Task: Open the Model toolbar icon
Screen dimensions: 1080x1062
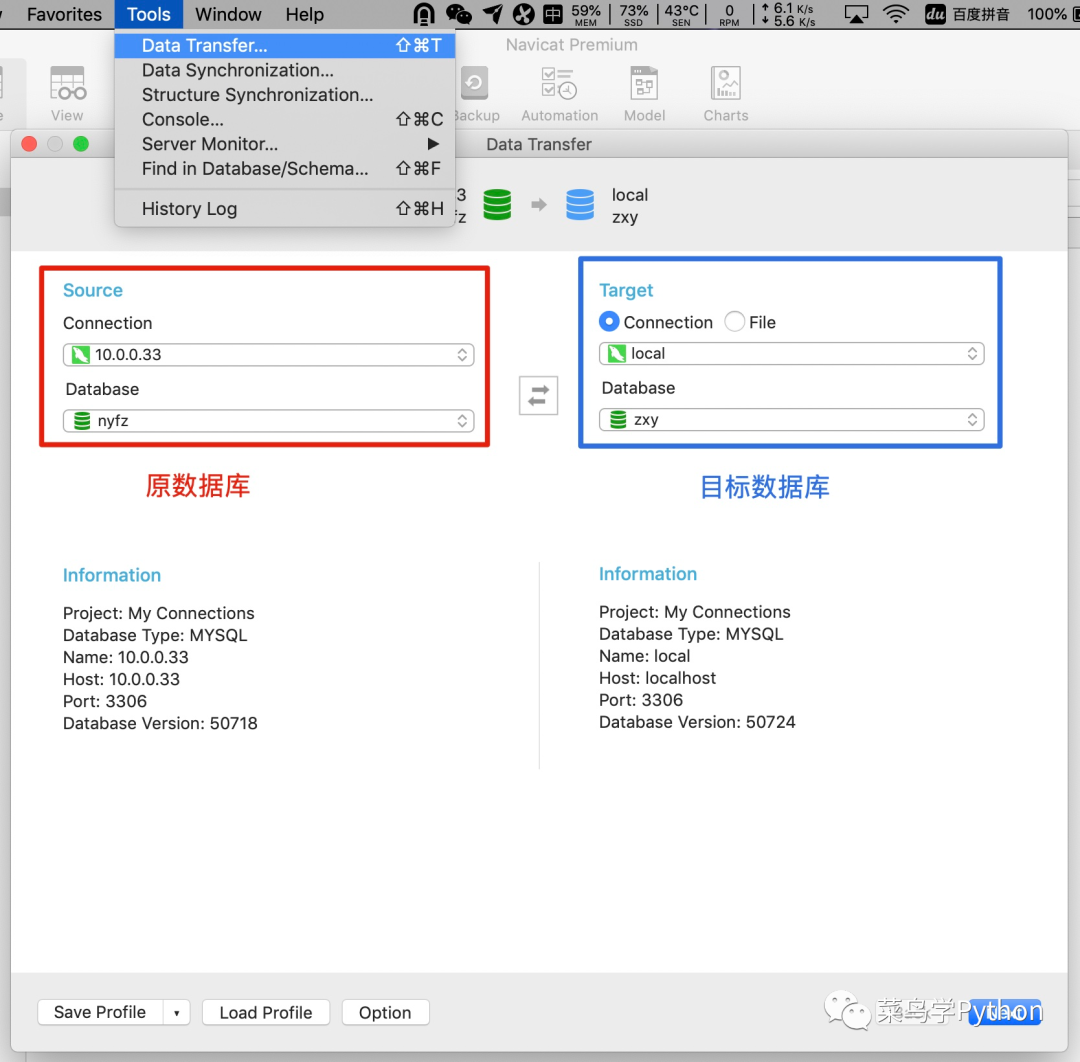Action: [x=644, y=93]
